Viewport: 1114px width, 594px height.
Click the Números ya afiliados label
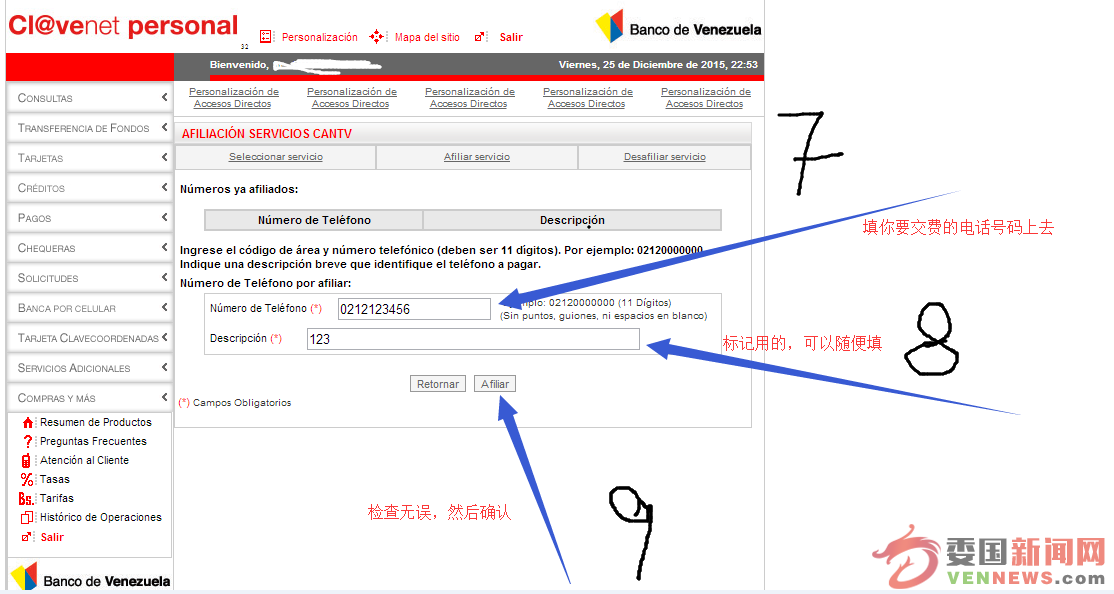point(239,189)
